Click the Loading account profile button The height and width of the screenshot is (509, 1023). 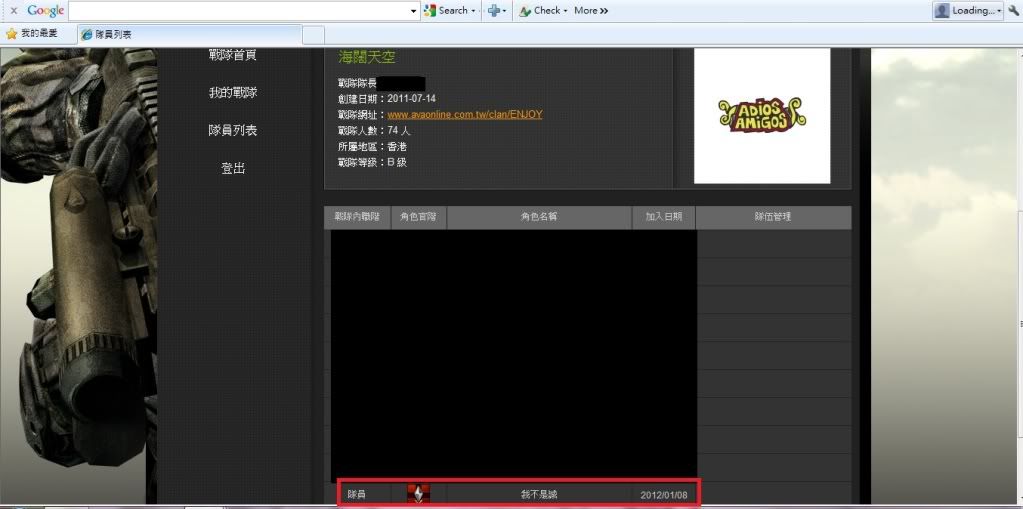pos(967,10)
